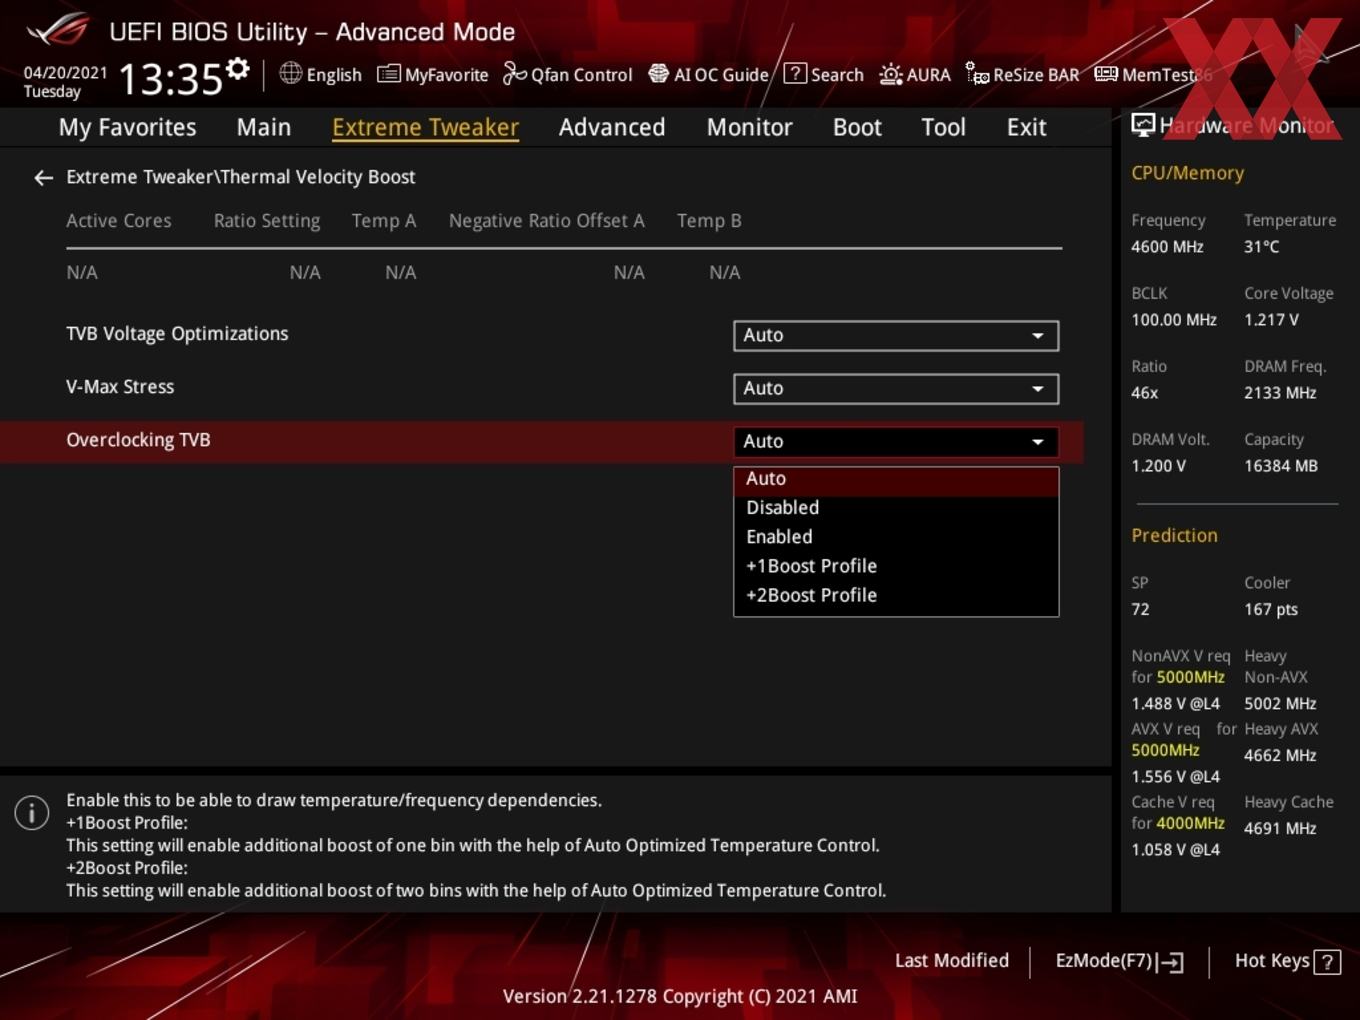Click the 2133 MHz DRAM frequency value

click(x=1280, y=393)
